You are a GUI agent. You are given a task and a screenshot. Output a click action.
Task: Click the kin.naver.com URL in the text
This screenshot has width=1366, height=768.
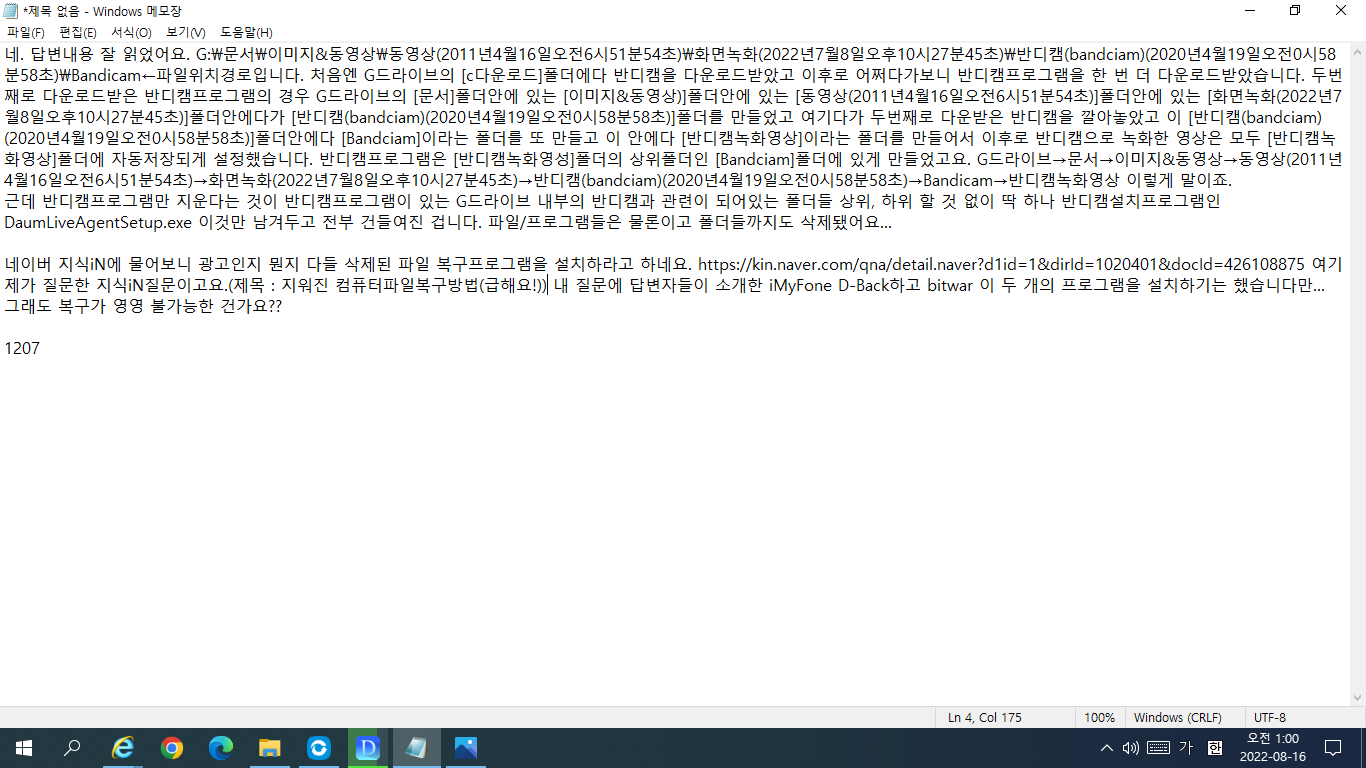tap(1001, 264)
